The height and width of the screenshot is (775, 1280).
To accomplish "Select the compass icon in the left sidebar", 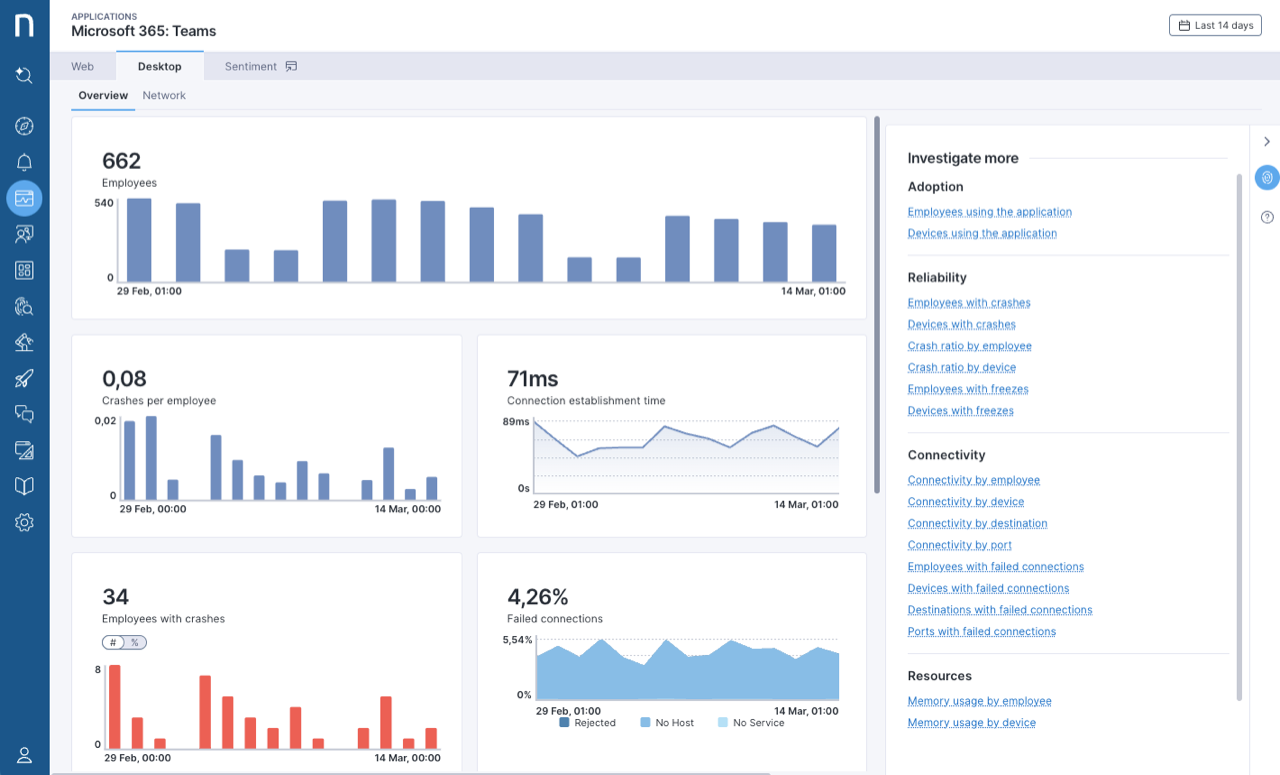I will point(24,125).
